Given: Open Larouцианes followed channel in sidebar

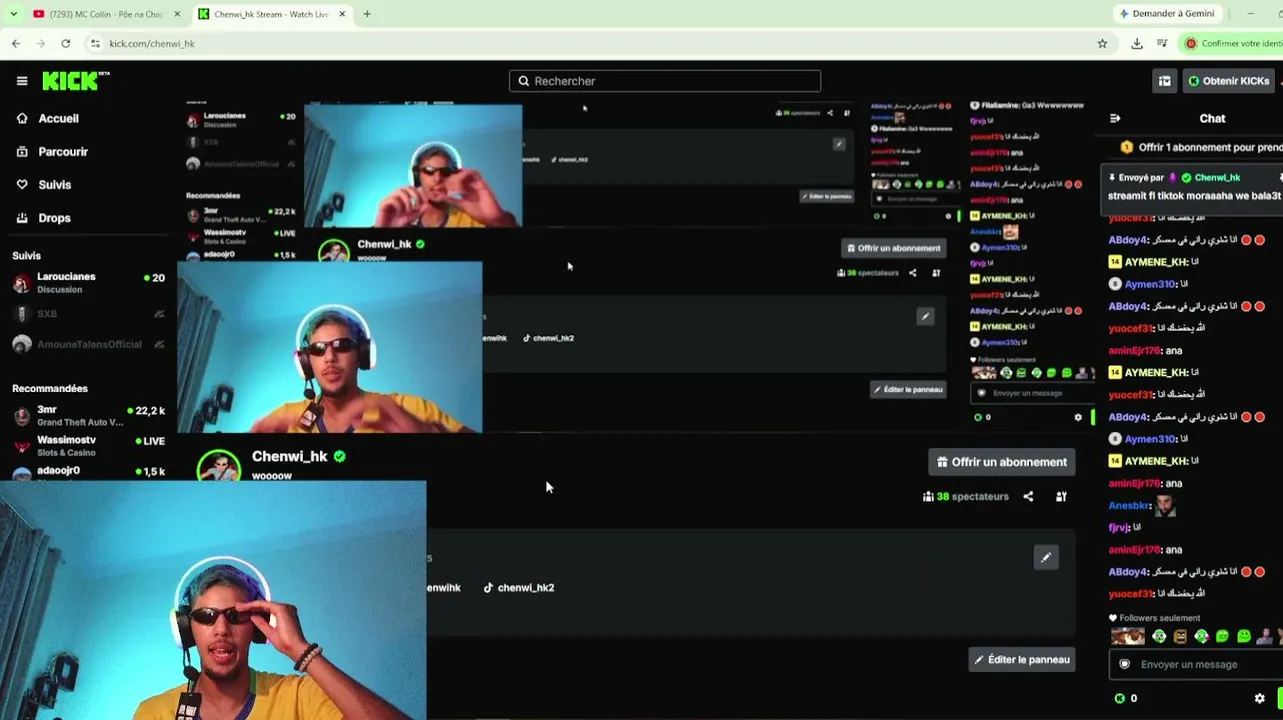Looking at the screenshot, I should 88,282.
